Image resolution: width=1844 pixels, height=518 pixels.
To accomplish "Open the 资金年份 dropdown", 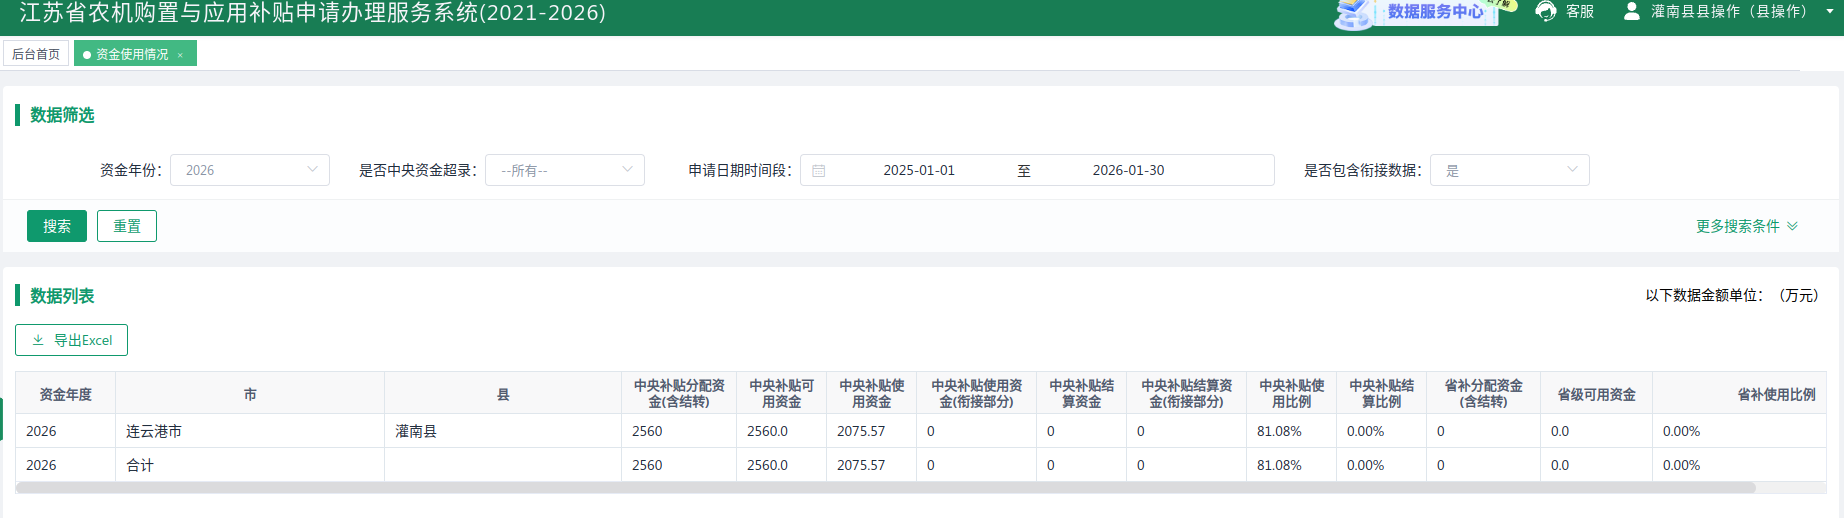I will [x=250, y=170].
